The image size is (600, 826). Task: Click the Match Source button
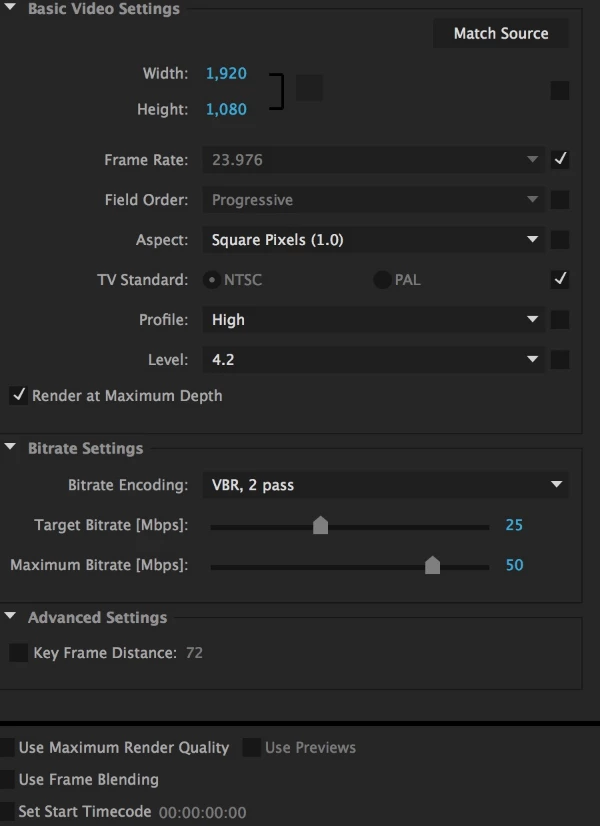[x=500, y=33]
